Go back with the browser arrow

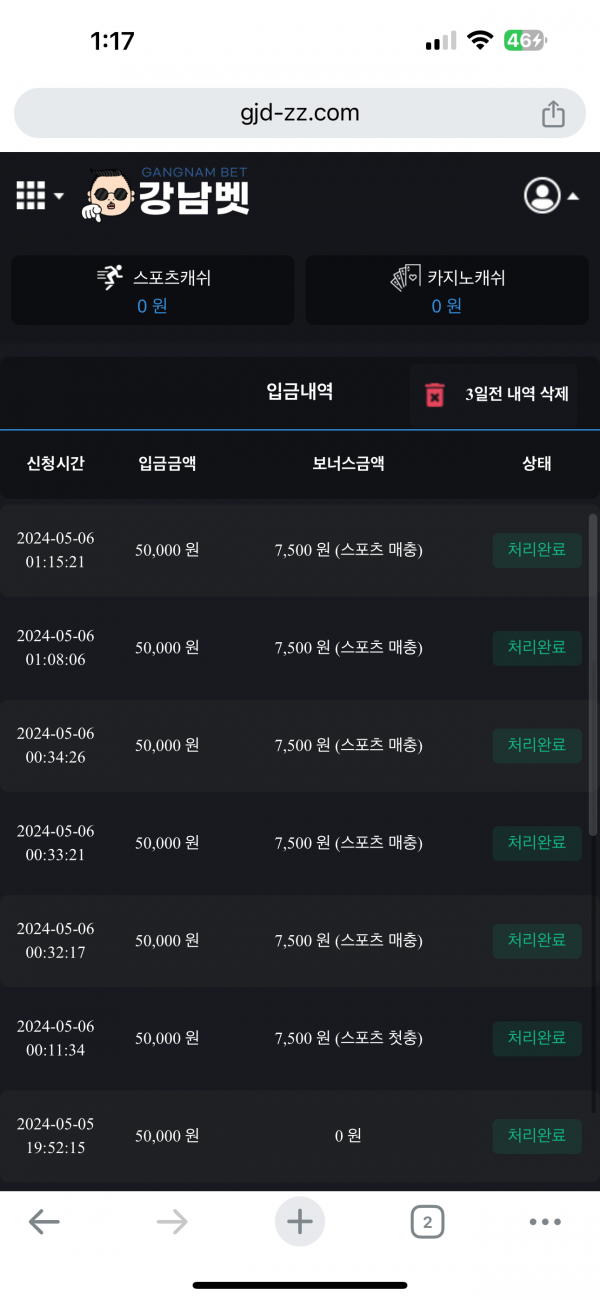[44, 1221]
